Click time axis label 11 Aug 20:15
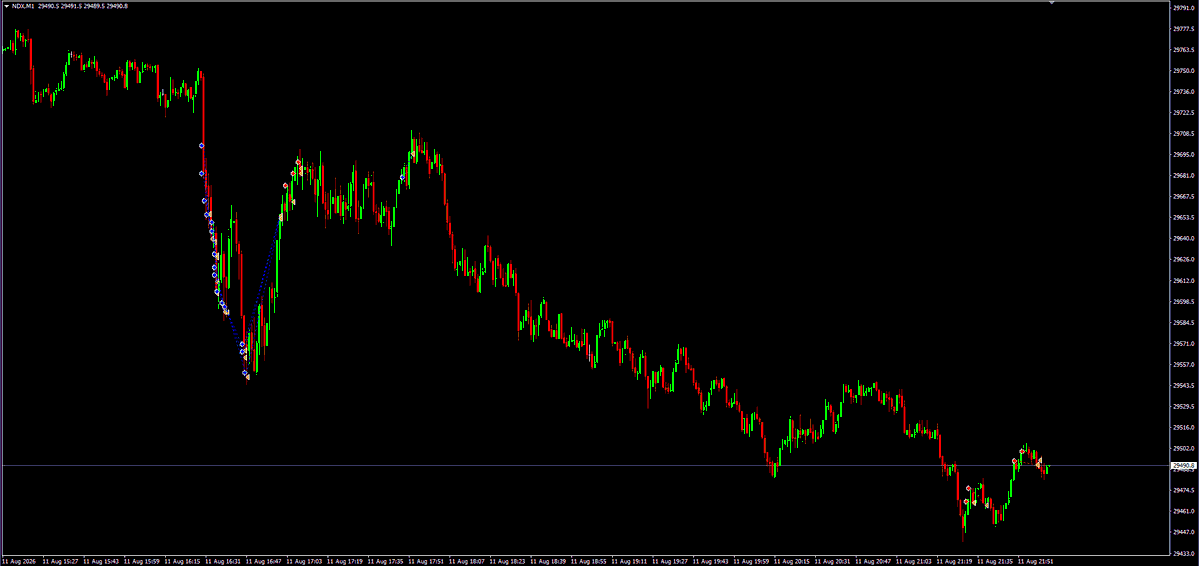The height and width of the screenshot is (566, 1200). point(793,561)
